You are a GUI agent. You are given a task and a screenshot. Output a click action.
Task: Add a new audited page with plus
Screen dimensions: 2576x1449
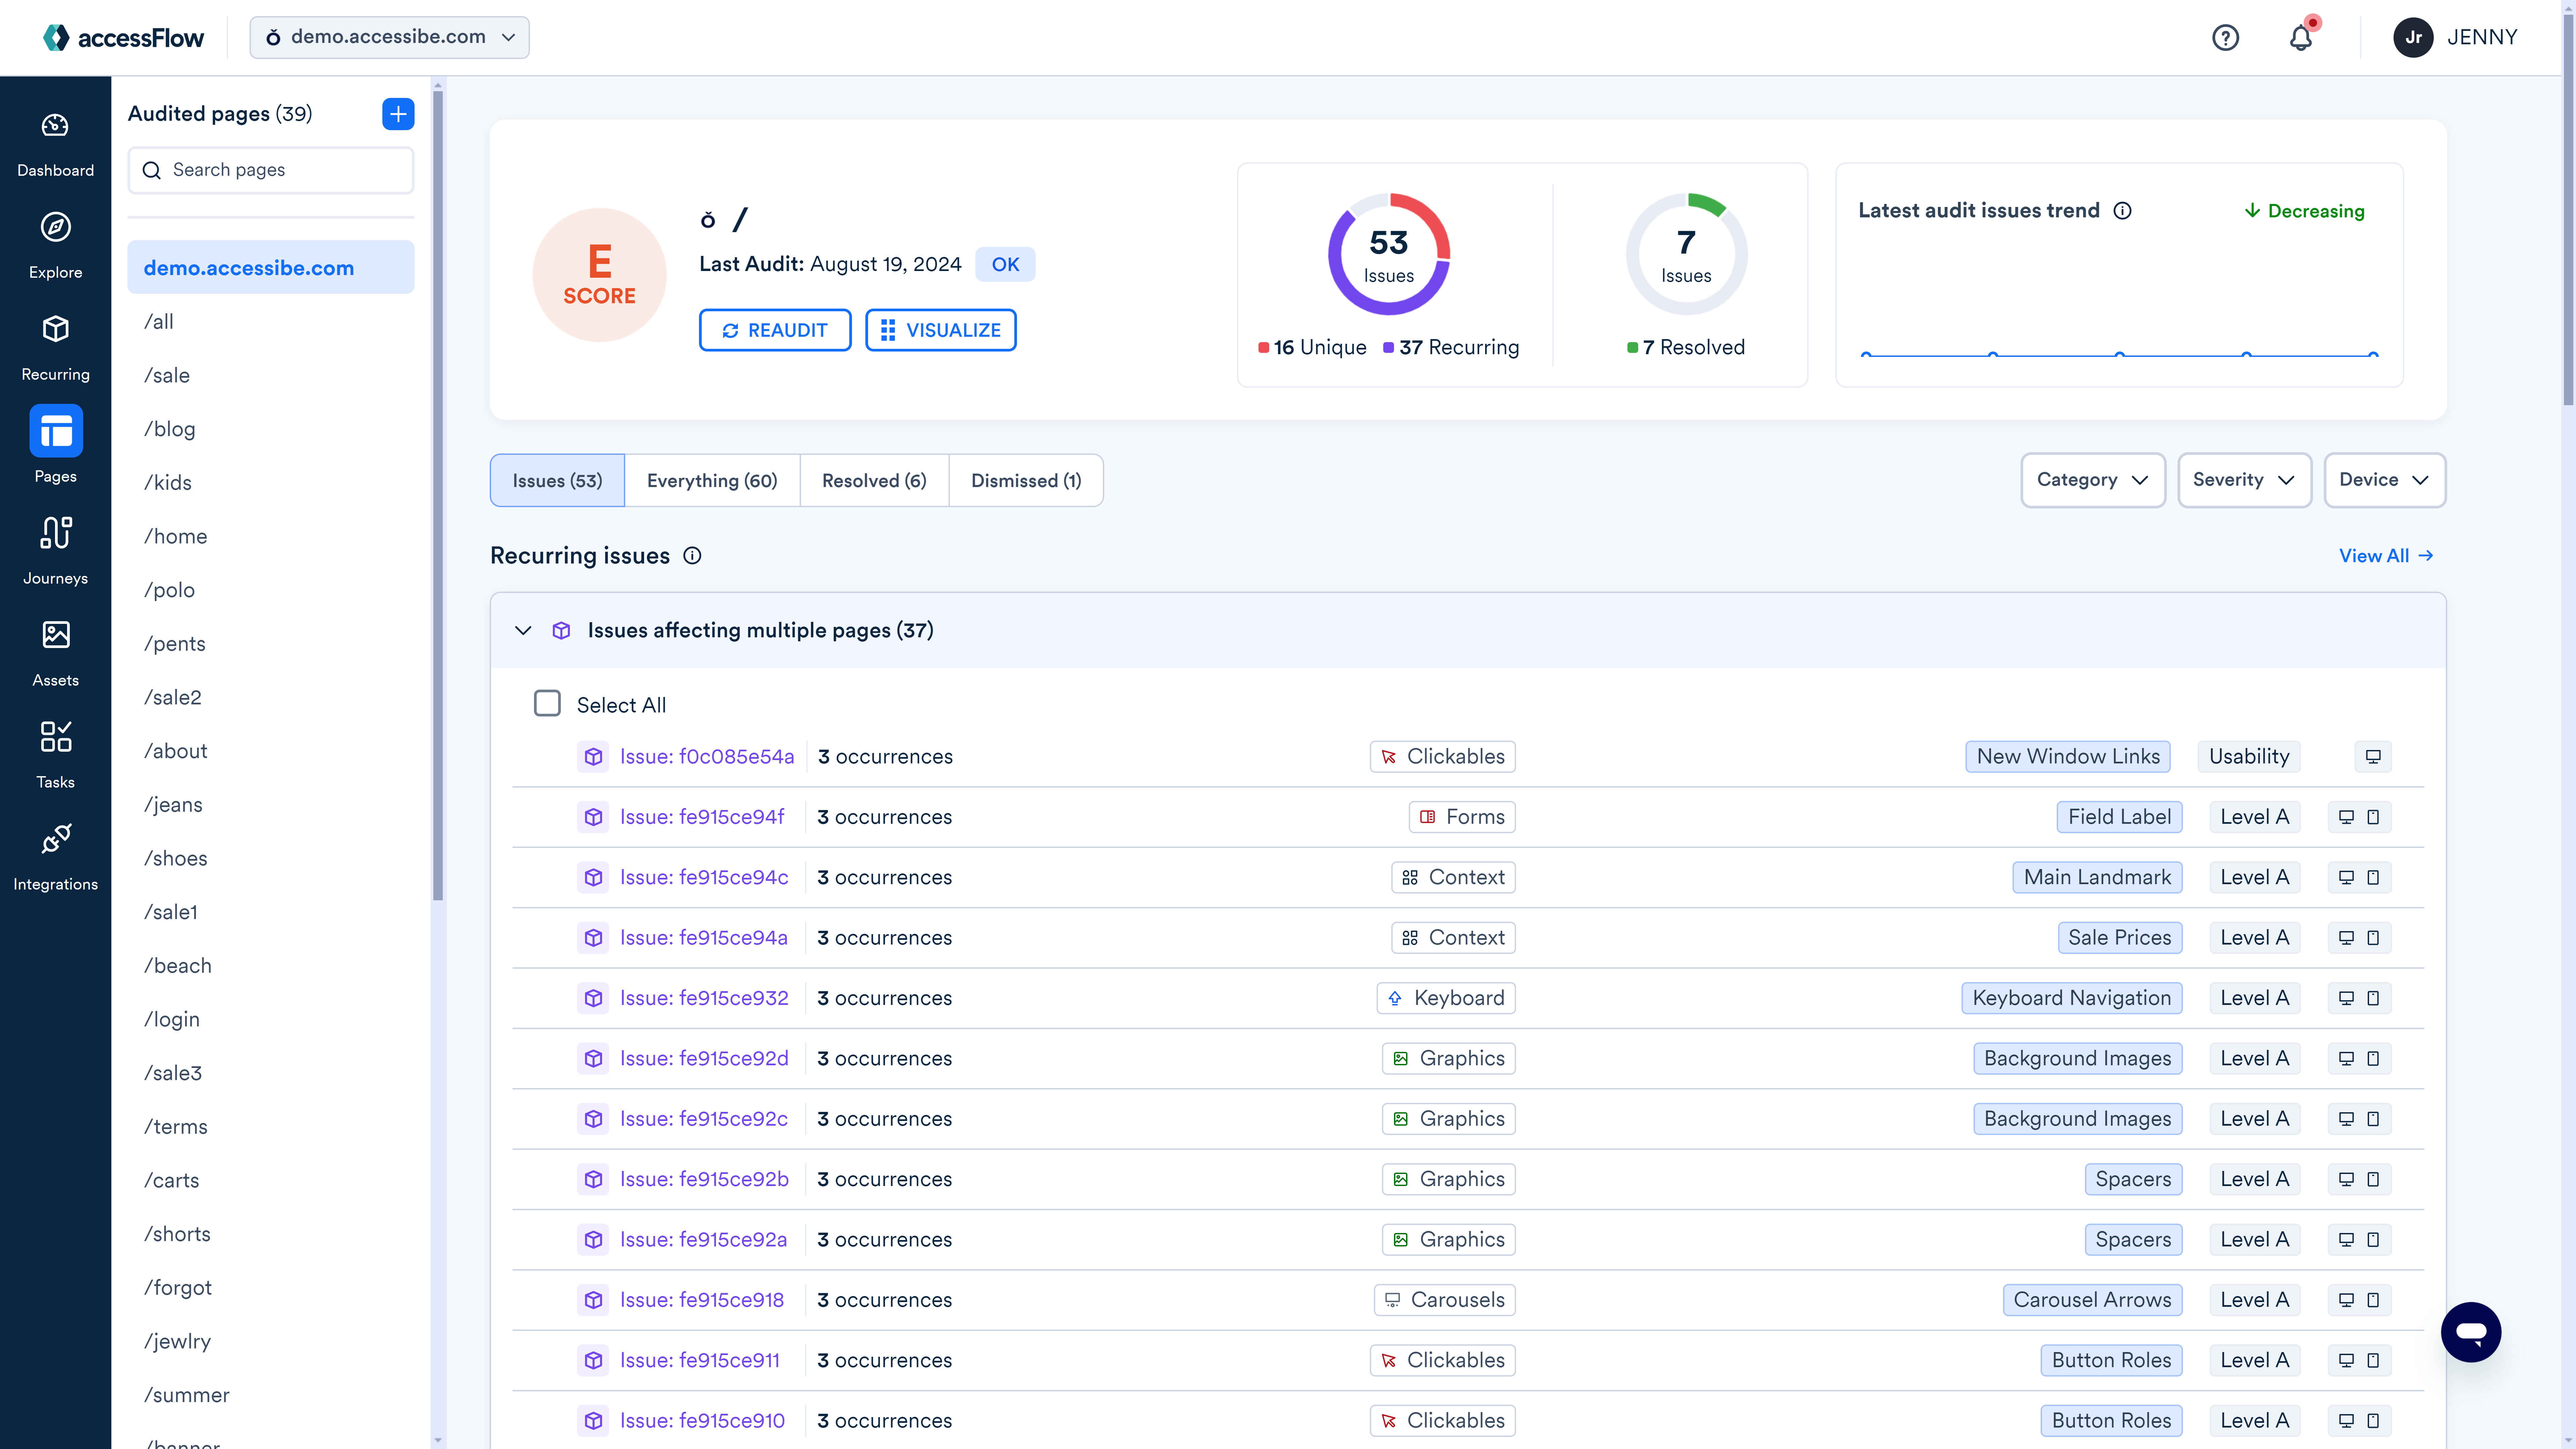[398, 114]
